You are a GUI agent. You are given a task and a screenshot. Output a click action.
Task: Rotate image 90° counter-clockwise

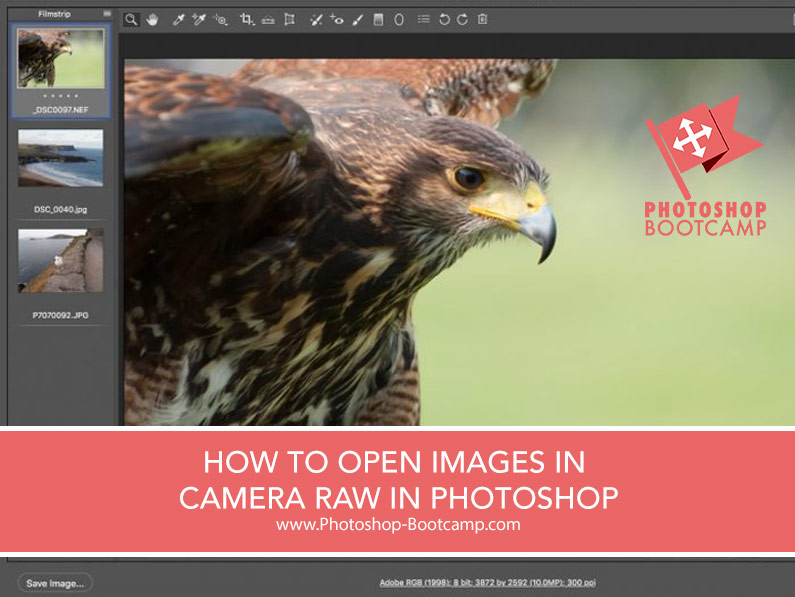click(444, 20)
